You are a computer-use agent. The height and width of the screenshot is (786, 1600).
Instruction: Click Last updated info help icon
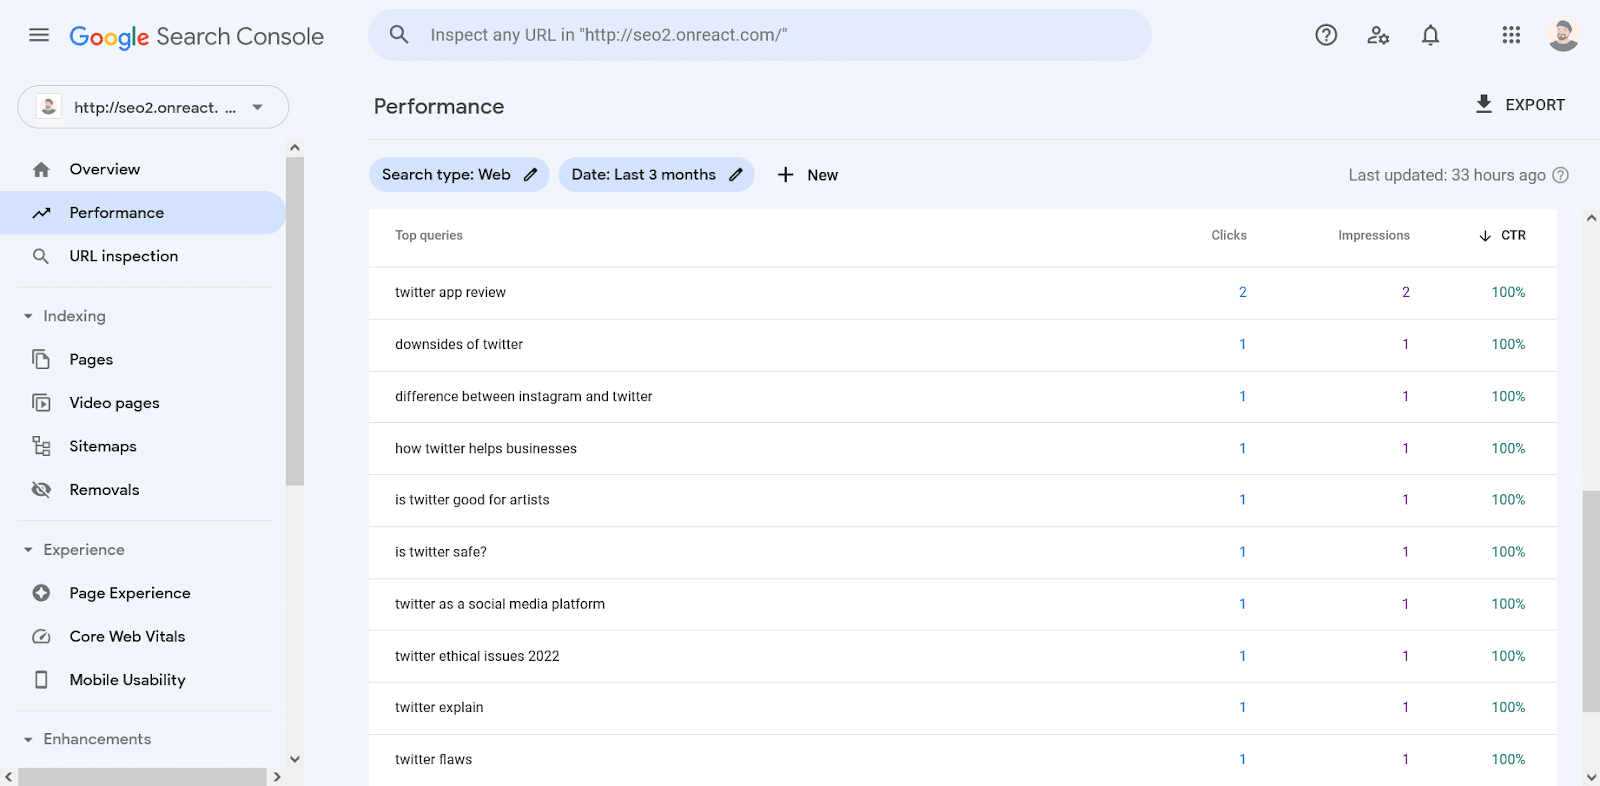(x=1560, y=175)
